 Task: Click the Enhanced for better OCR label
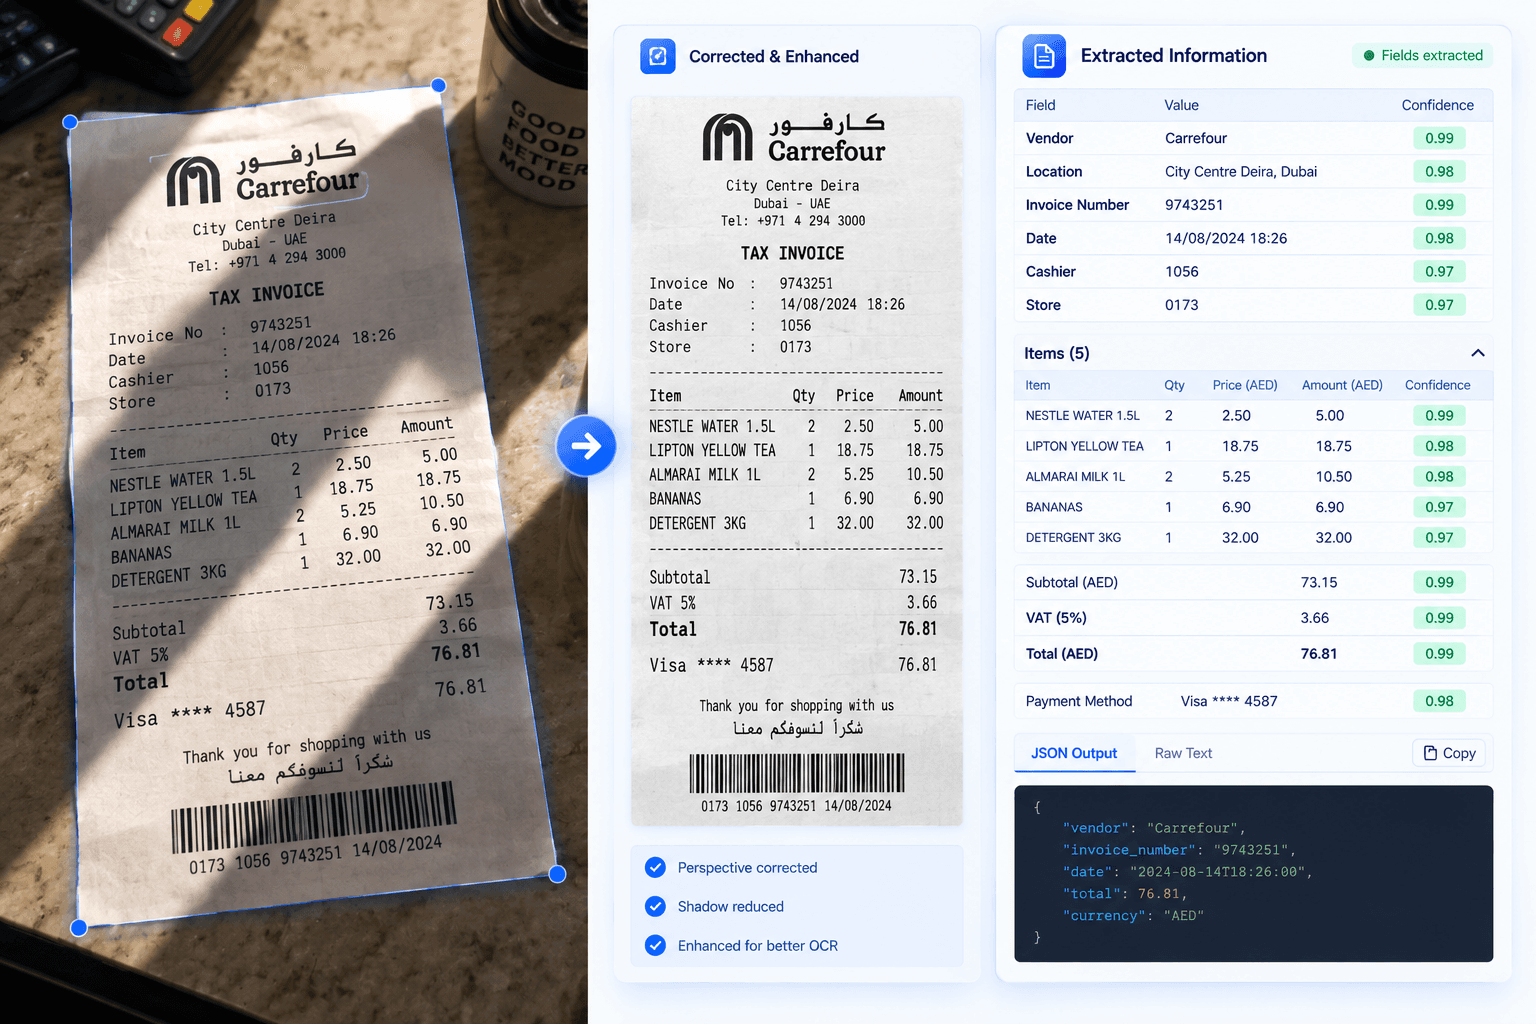pyautogui.click(x=758, y=946)
